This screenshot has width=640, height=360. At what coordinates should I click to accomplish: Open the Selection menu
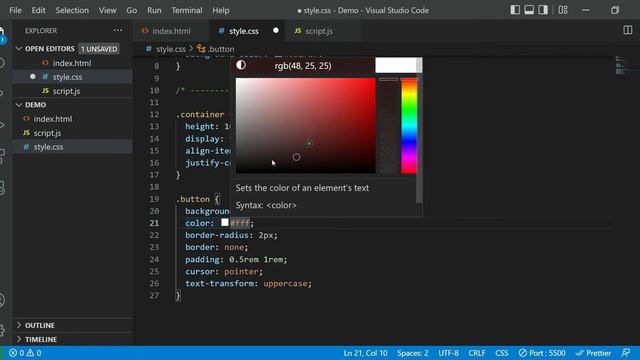72,10
